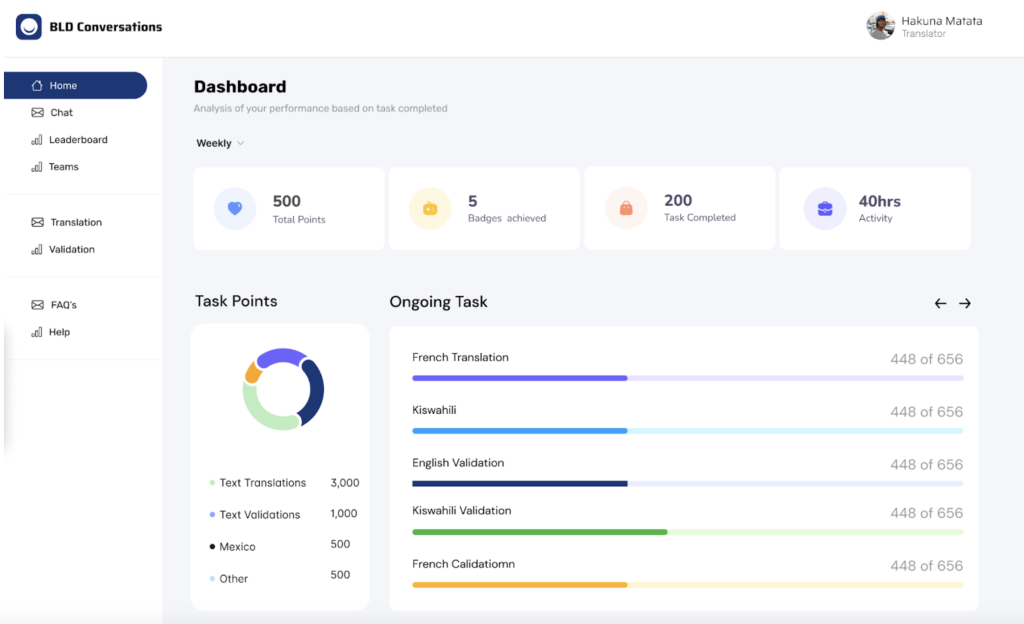Advance ongoing tasks with the right arrow
This screenshot has height=624, width=1024.
click(965, 303)
